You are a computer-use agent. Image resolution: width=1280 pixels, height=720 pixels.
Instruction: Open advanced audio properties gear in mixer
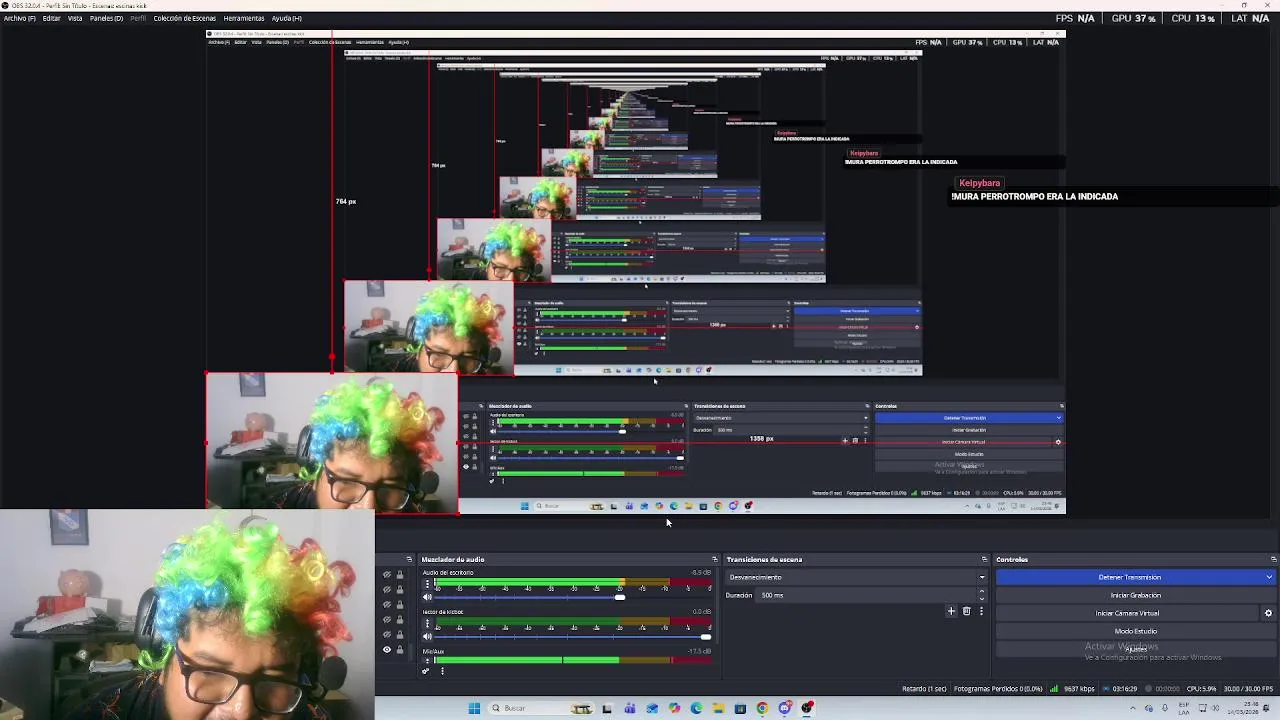pyautogui.click(x=426, y=671)
